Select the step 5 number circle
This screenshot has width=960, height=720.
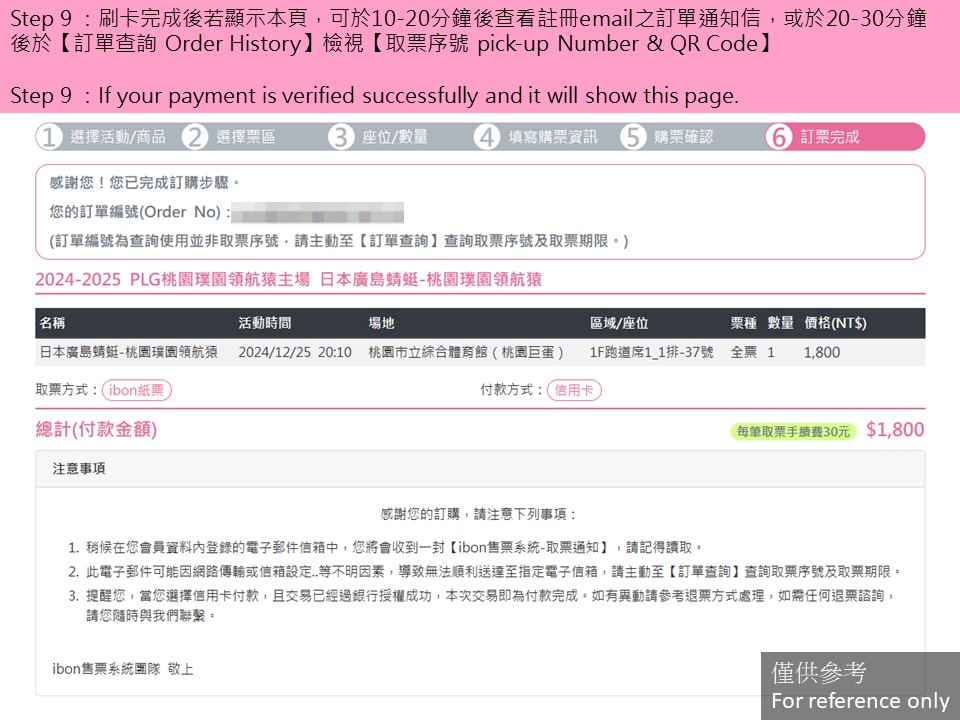point(633,137)
